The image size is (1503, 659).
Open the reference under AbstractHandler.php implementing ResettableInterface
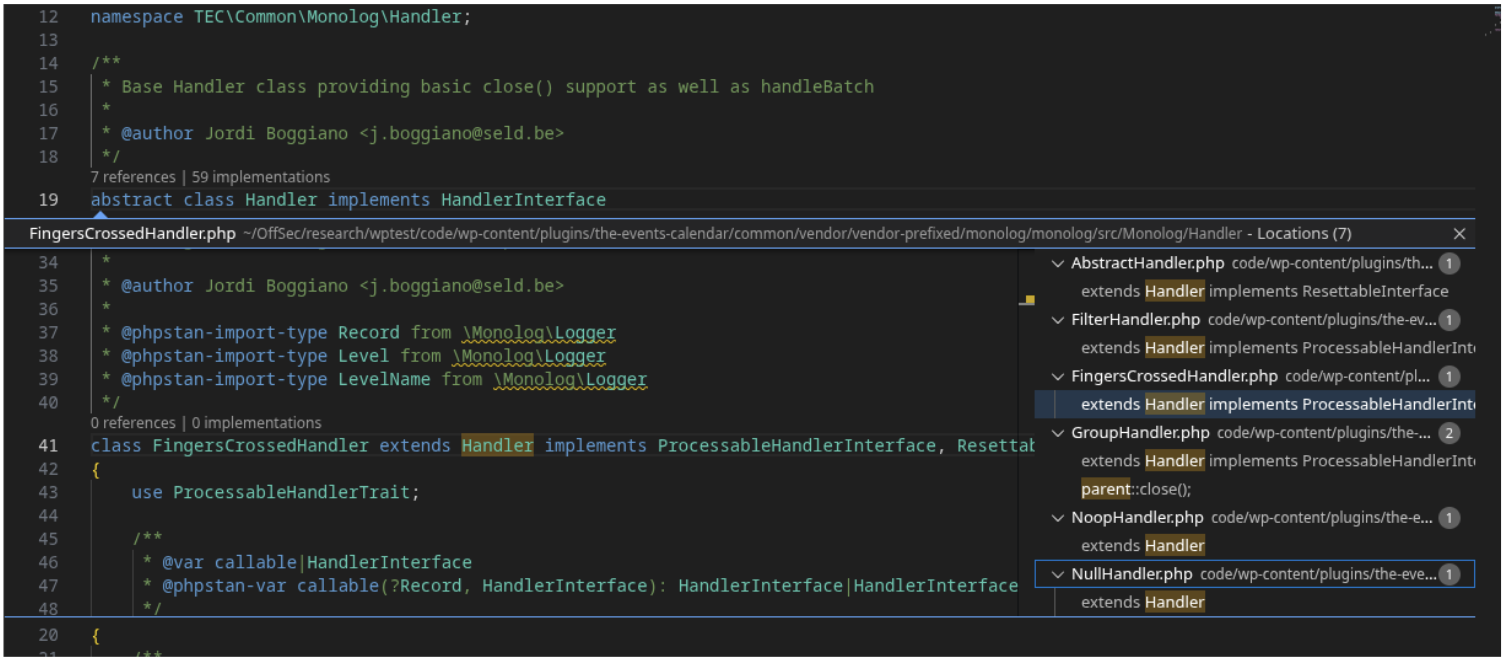tap(1264, 292)
